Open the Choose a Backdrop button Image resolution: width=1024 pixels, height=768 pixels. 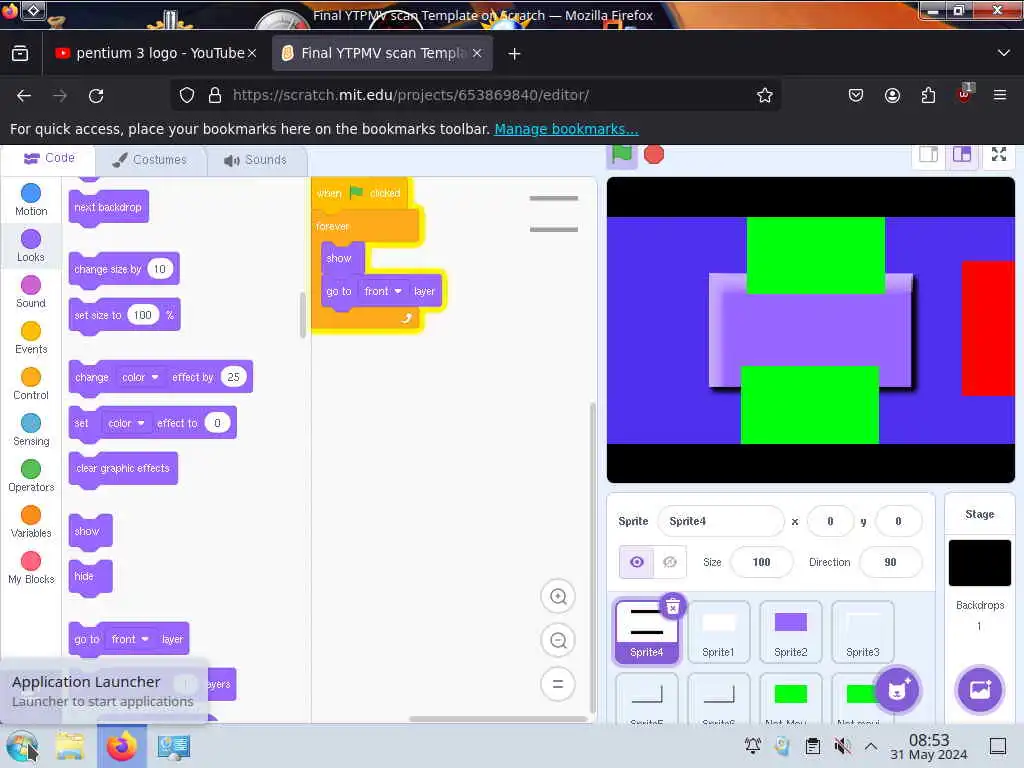pos(980,690)
